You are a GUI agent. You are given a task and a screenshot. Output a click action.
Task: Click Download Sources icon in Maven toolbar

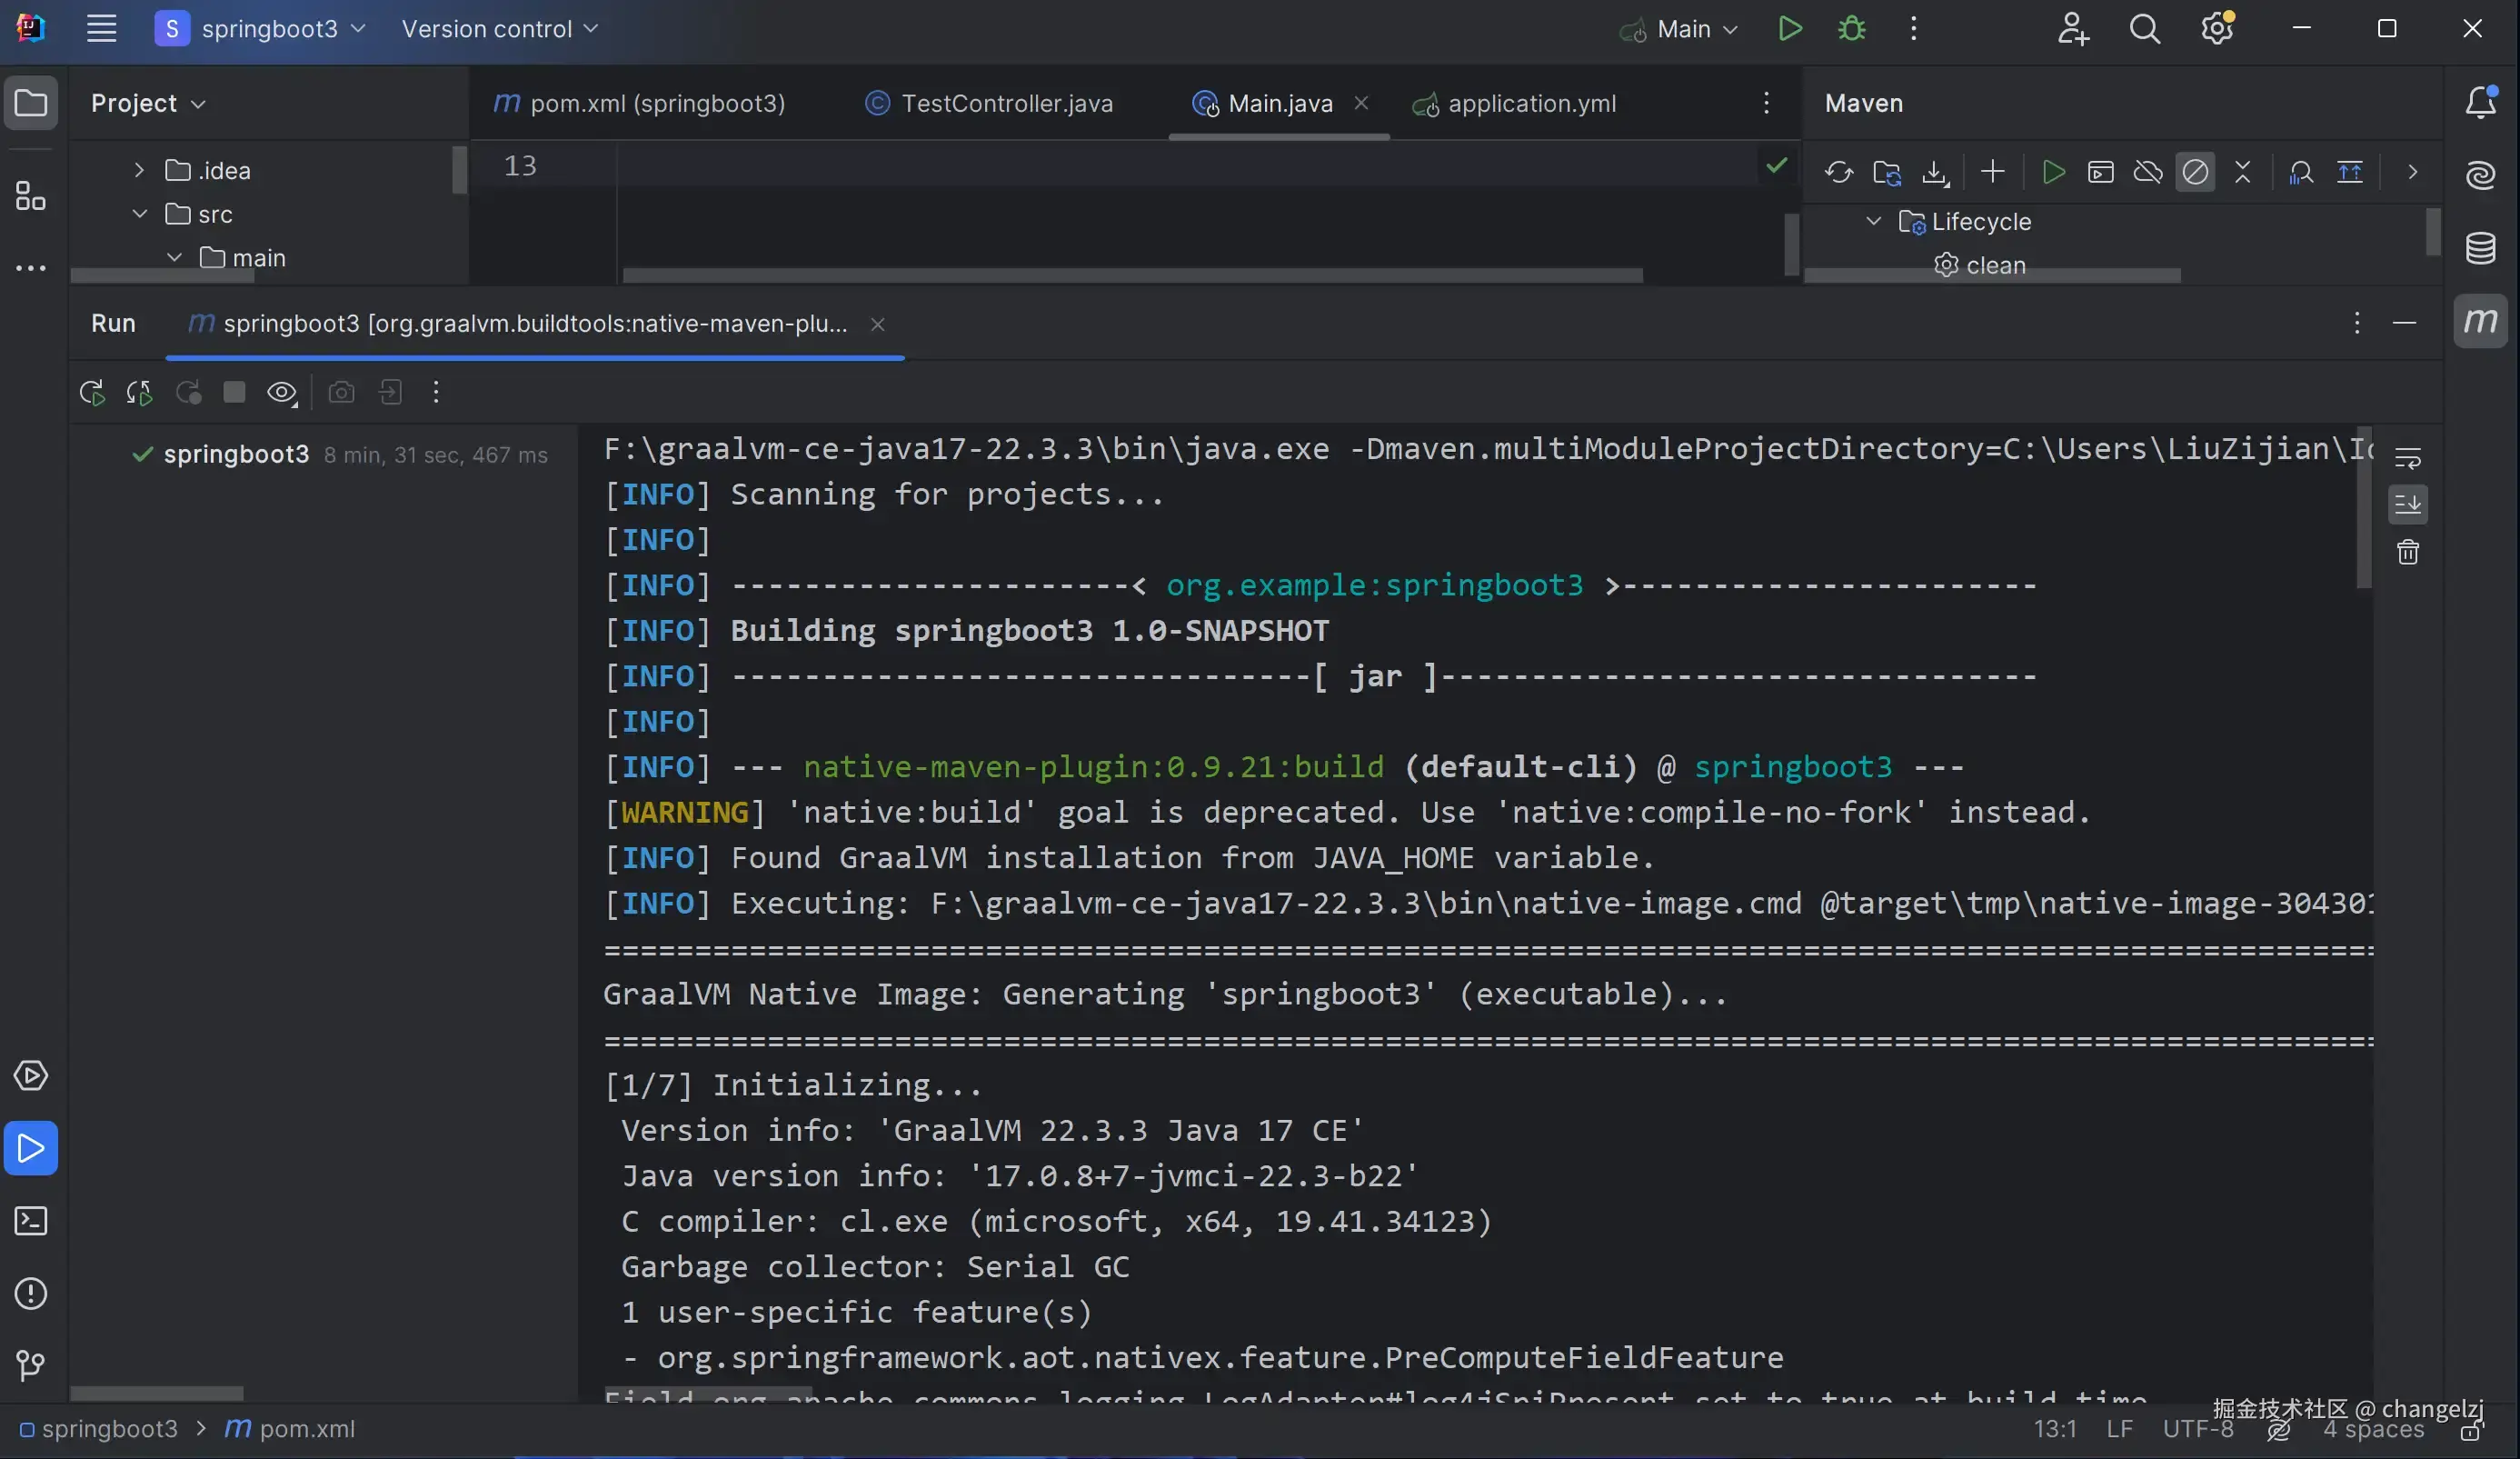click(1935, 172)
